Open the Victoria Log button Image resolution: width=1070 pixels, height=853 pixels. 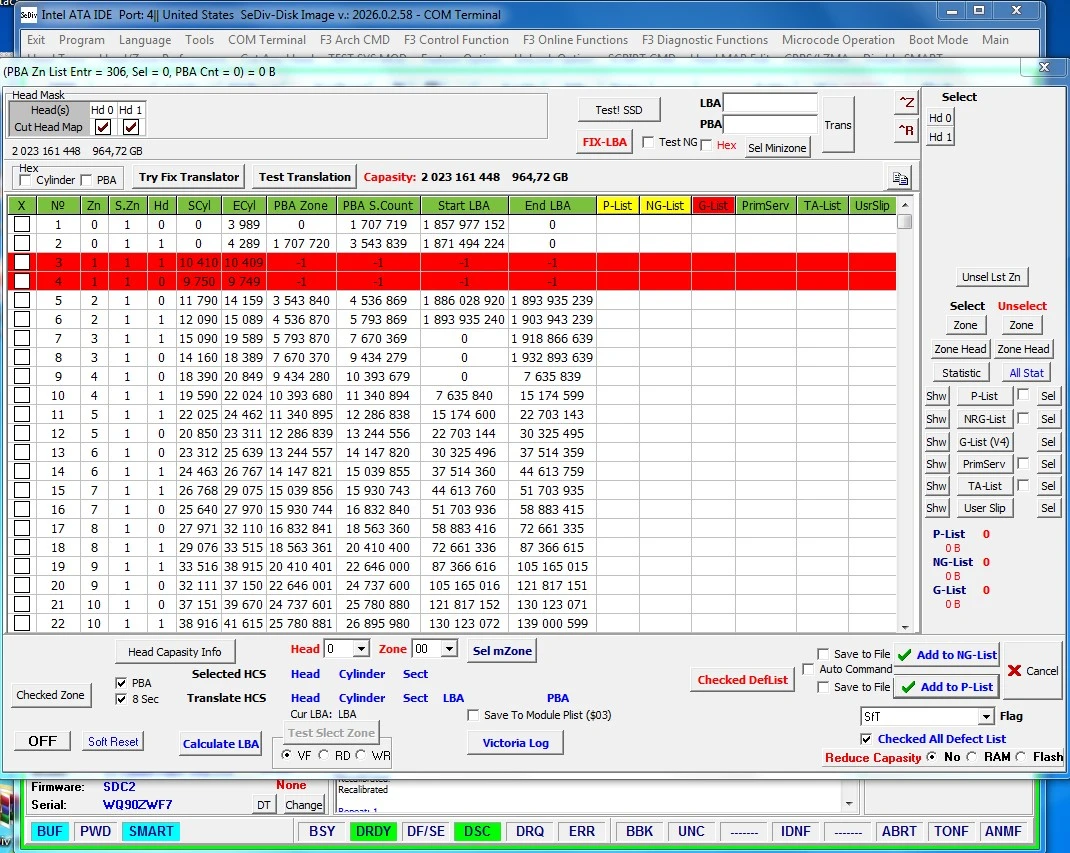[515, 743]
